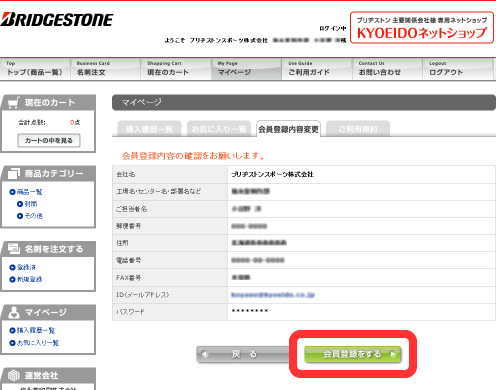This screenshot has width=496, height=390.
Task: Click the bullet icon beside 封筒
Action: [x=20, y=204]
